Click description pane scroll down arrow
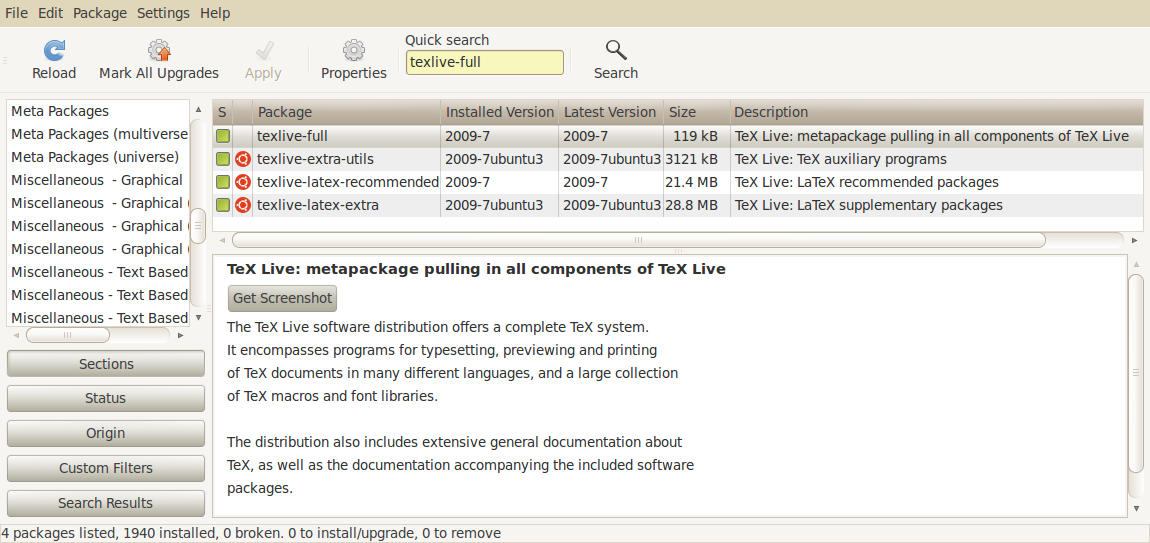 pyautogui.click(x=1136, y=508)
